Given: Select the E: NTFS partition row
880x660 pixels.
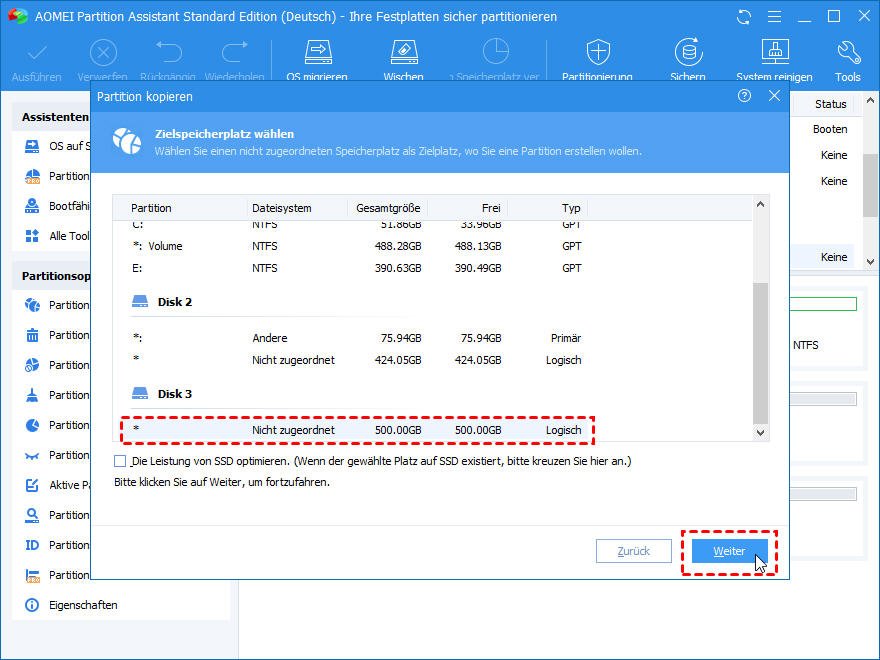Looking at the screenshot, I should pos(357,268).
